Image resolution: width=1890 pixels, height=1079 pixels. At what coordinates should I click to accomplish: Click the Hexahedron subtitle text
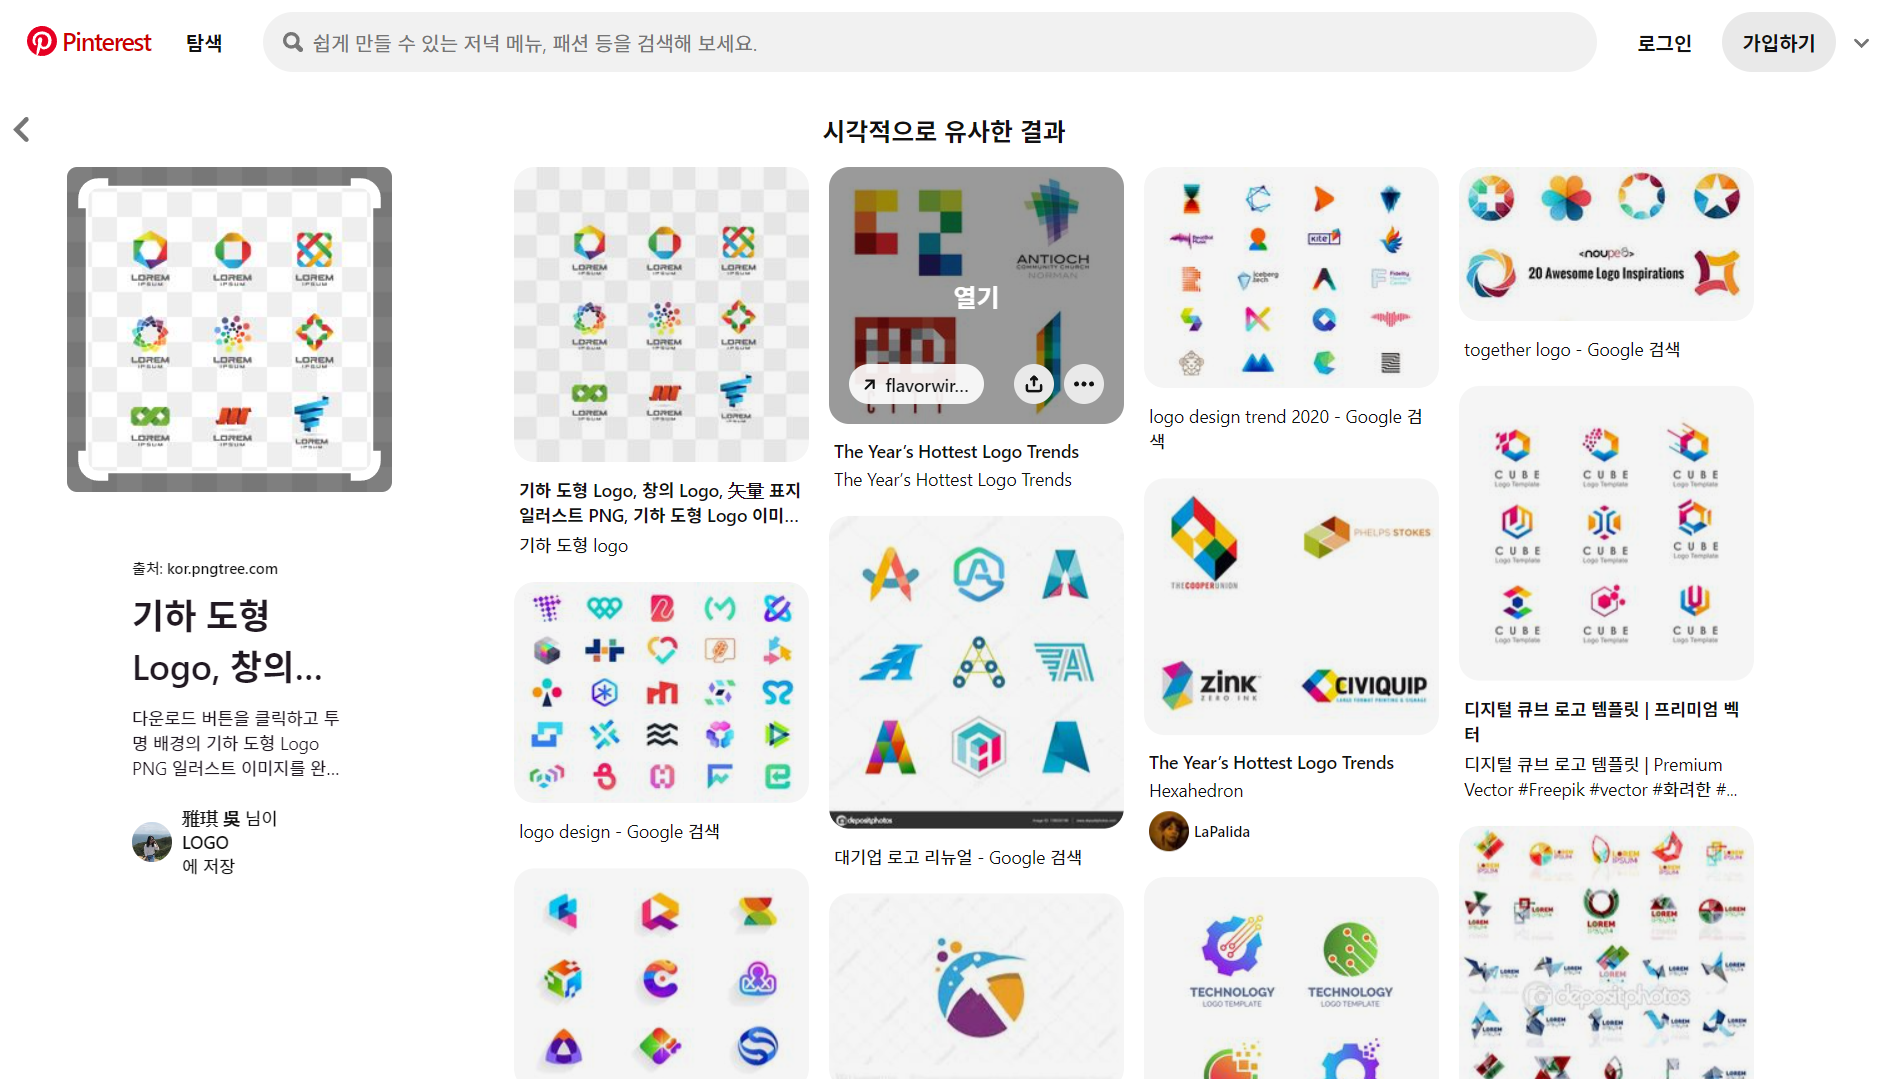point(1196,790)
